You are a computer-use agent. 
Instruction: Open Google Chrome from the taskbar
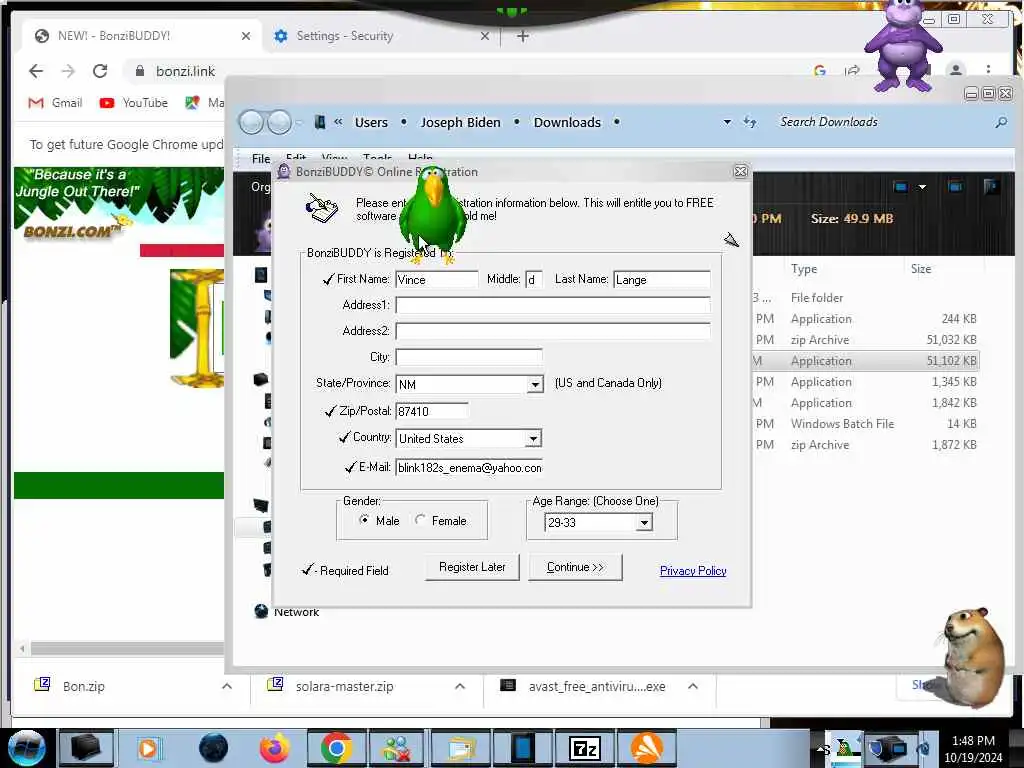336,748
